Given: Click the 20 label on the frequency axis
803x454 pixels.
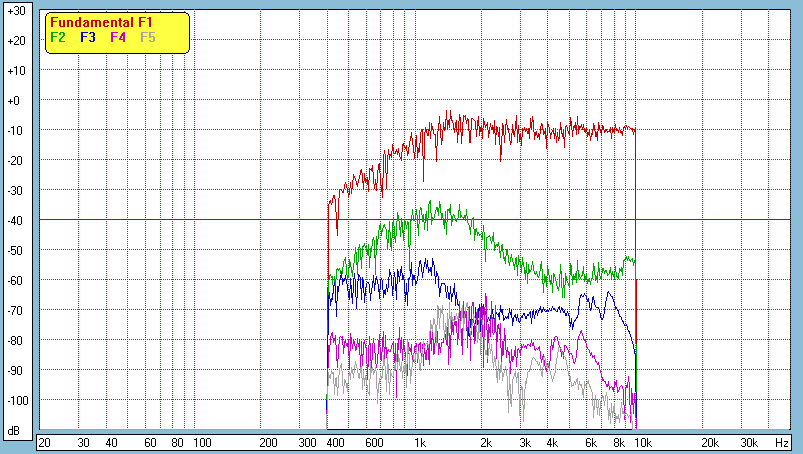Looking at the screenshot, I should 44,442.
